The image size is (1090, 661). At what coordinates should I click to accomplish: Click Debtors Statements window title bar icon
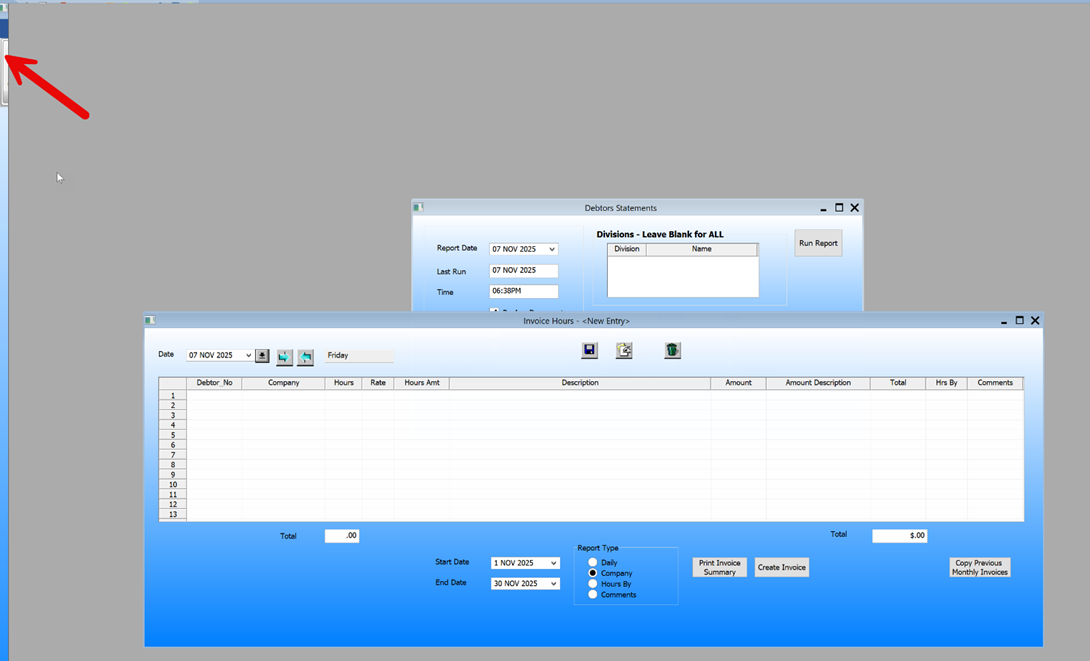[418, 208]
